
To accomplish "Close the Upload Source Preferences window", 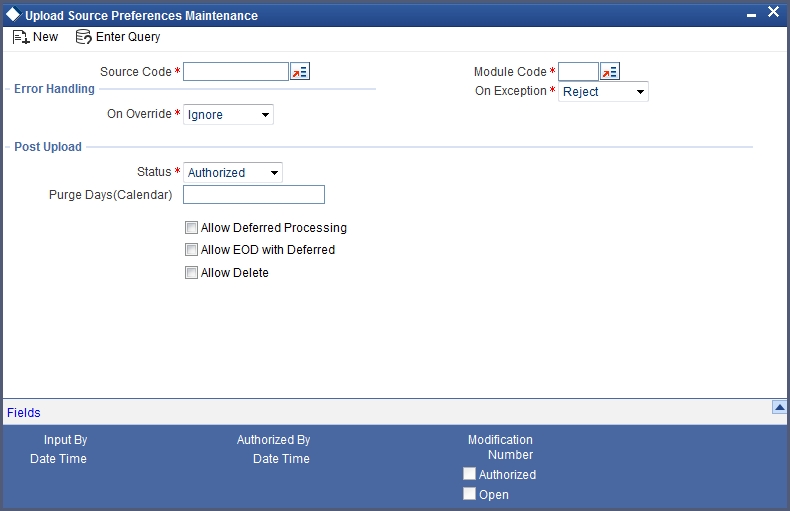I will click(x=773, y=12).
